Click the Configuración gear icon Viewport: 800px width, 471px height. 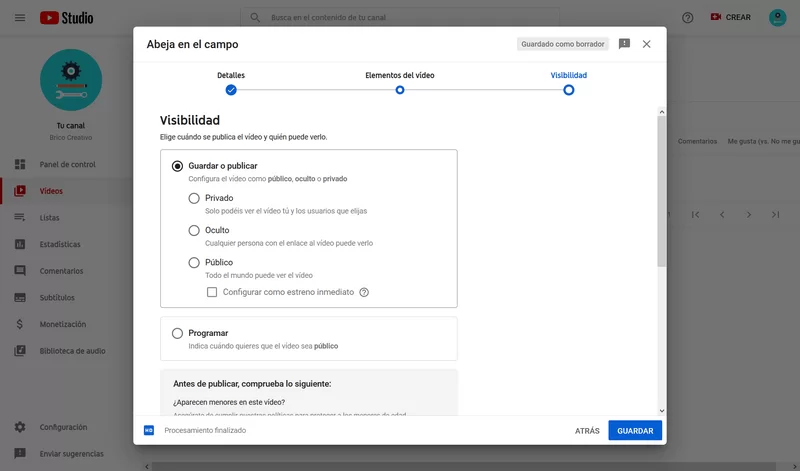(x=20, y=427)
